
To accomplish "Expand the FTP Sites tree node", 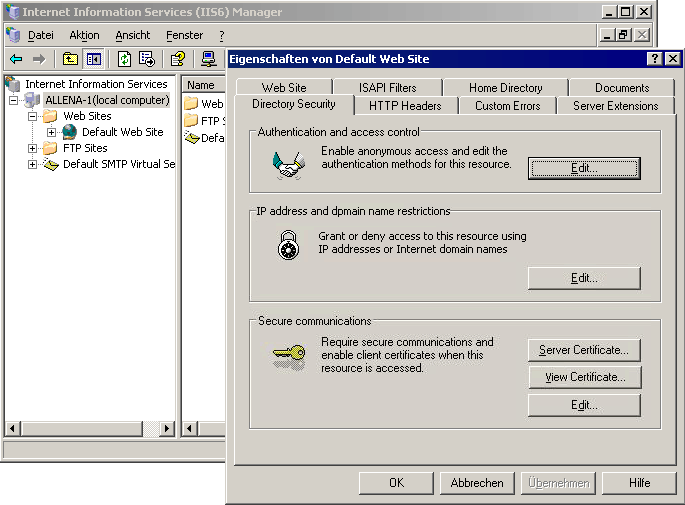I will pos(32,149).
